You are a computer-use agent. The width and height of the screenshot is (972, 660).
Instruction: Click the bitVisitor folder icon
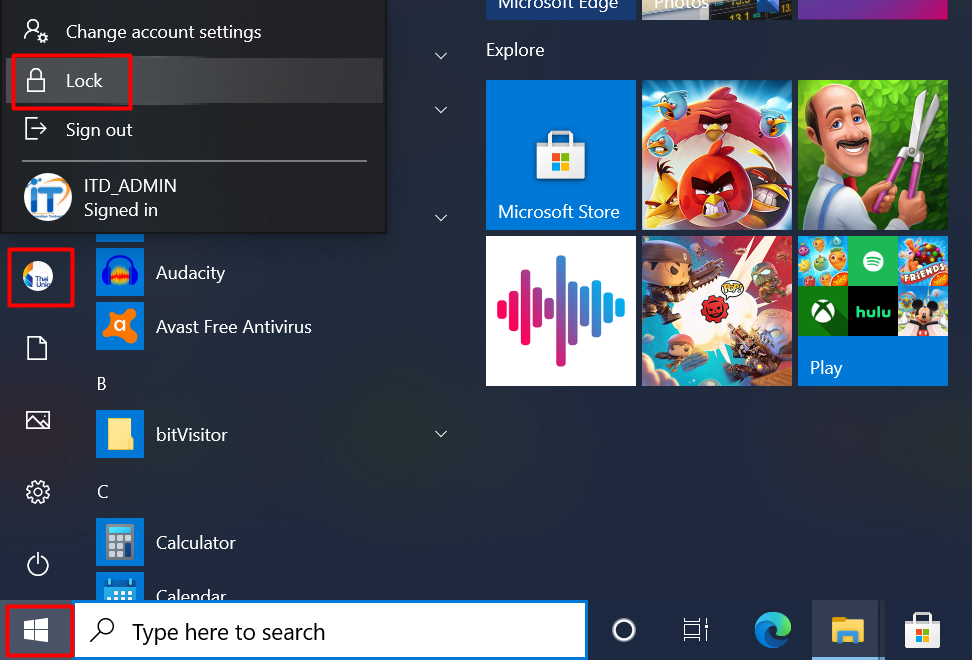point(120,434)
